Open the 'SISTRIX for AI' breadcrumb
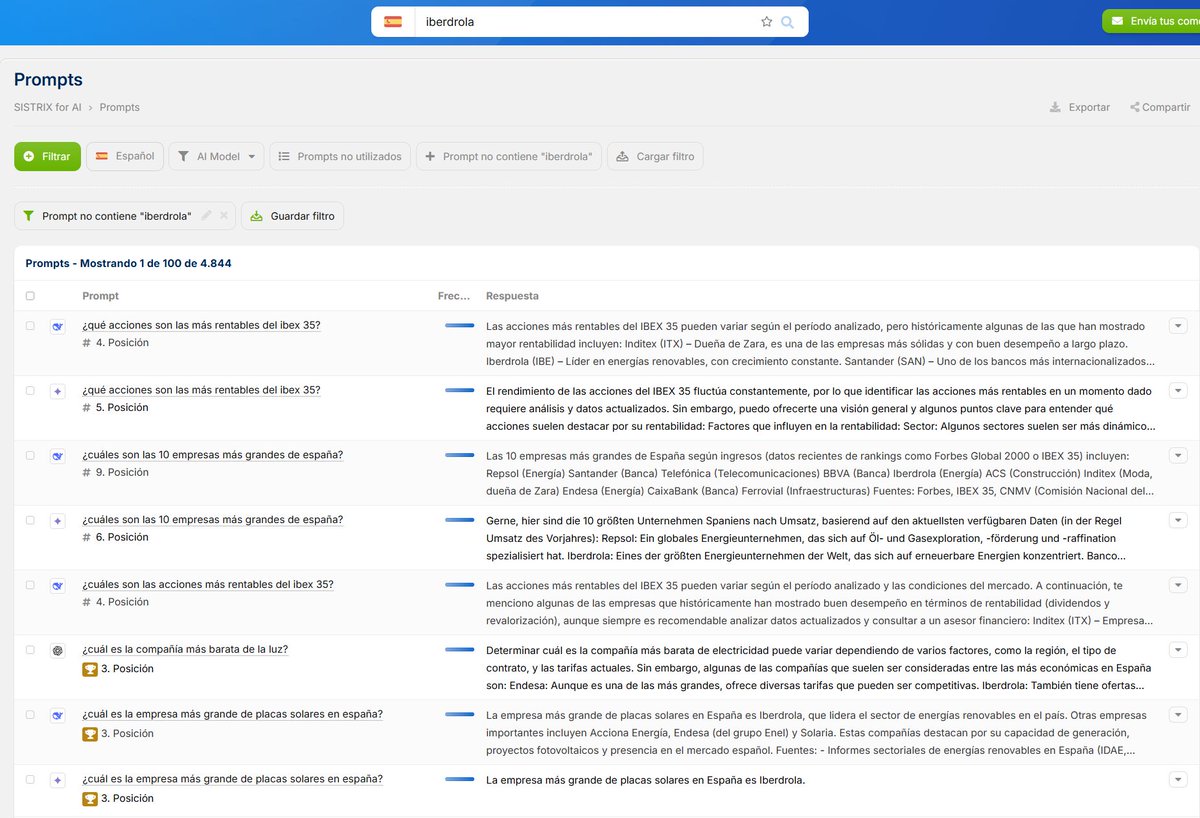The width and height of the screenshot is (1200, 818). click(48, 107)
